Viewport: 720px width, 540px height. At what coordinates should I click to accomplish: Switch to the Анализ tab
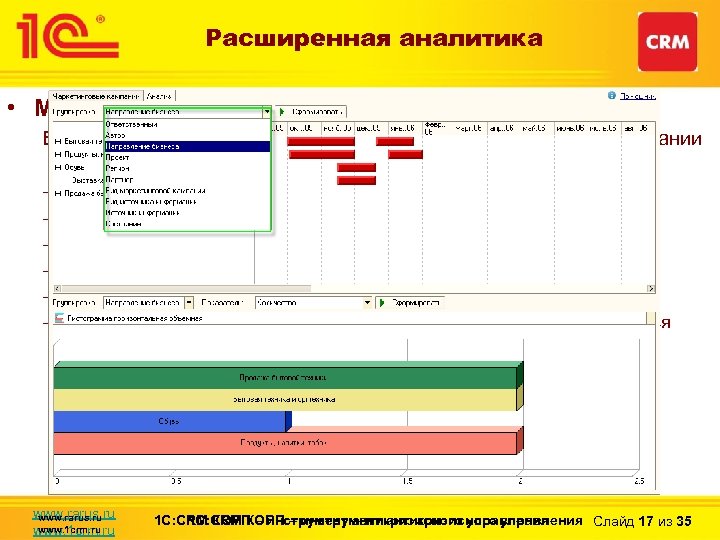pyautogui.click(x=159, y=96)
